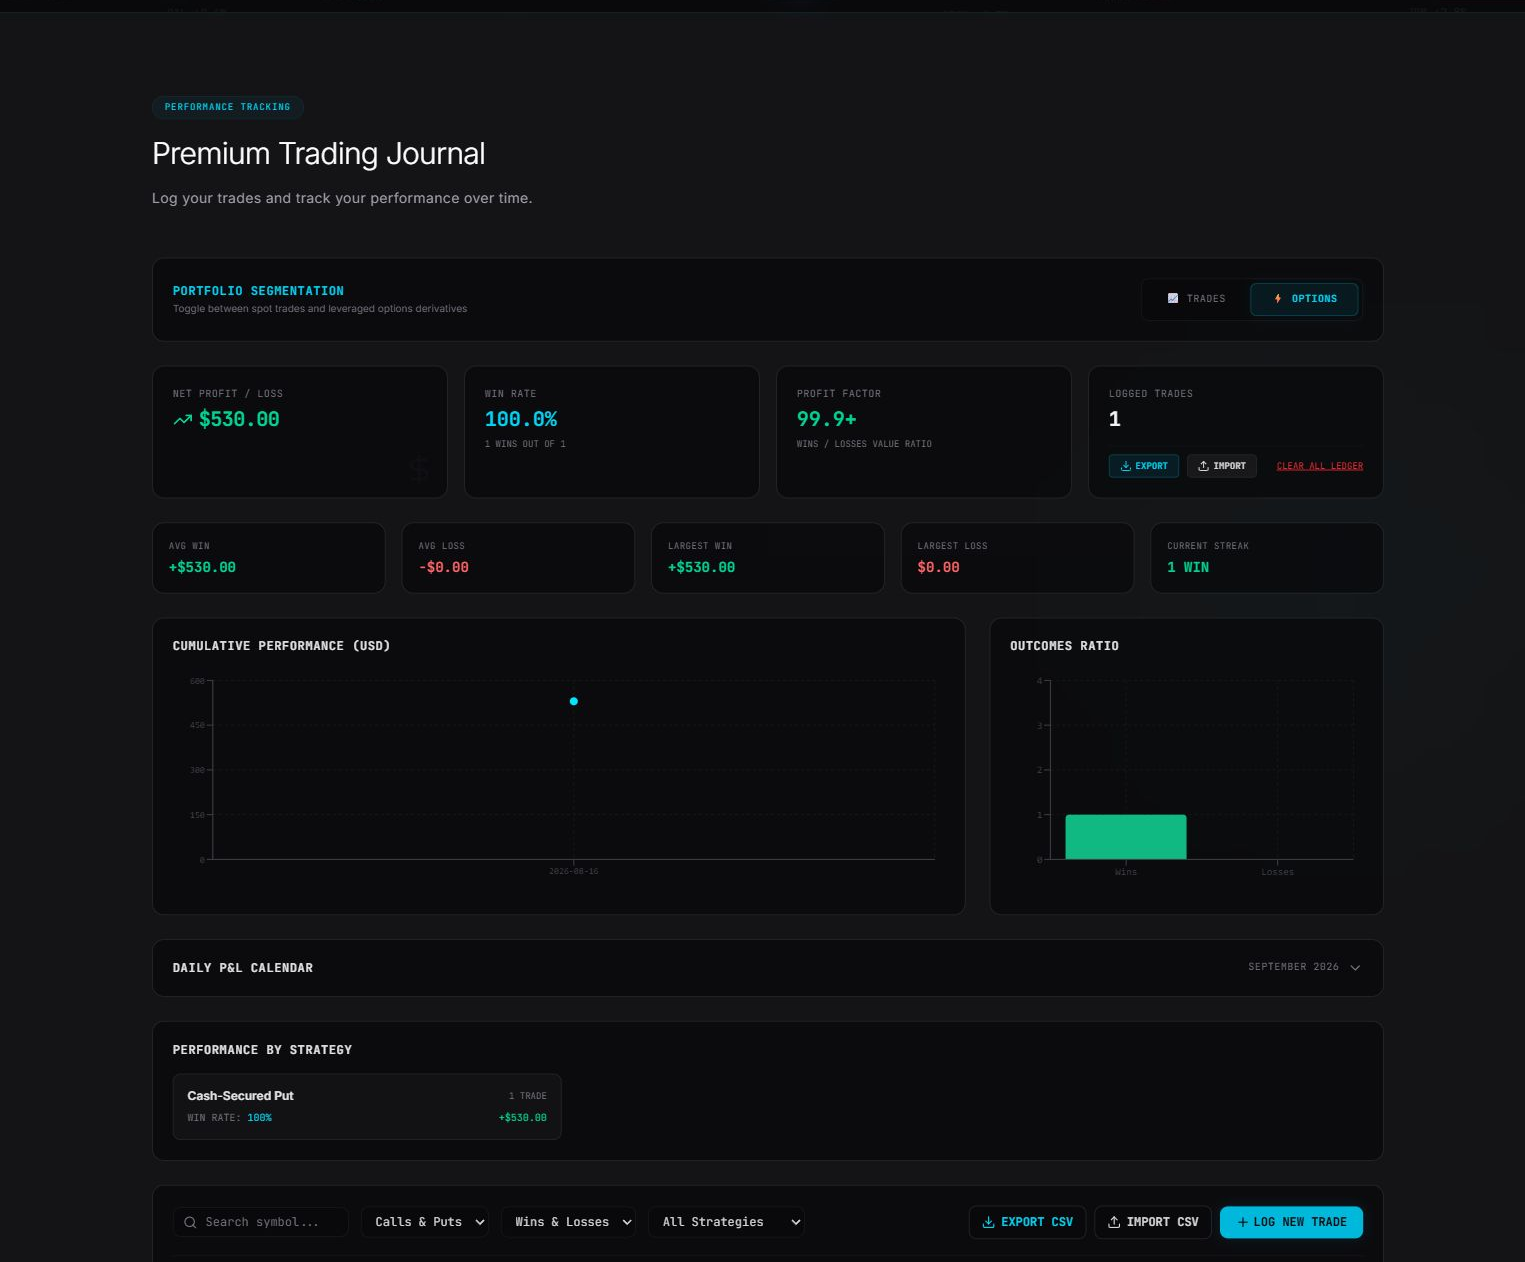Click the faint dollar icon in Net Profit card
1525x1262 pixels.
(419, 468)
